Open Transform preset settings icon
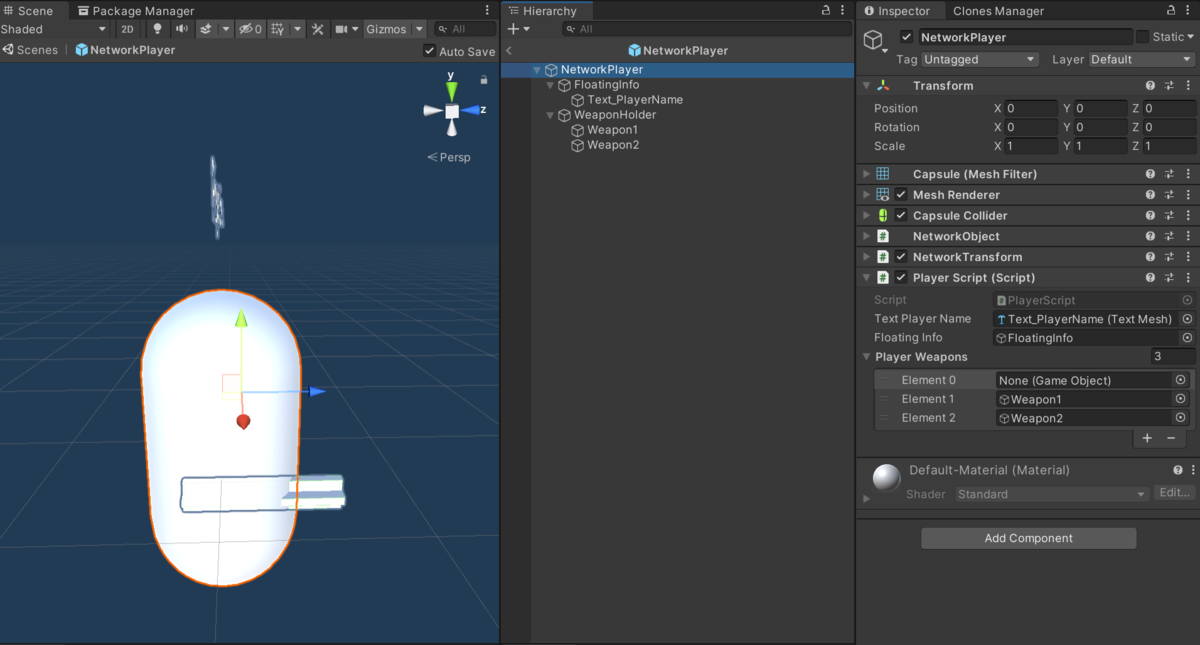1200x645 pixels. (1169, 86)
